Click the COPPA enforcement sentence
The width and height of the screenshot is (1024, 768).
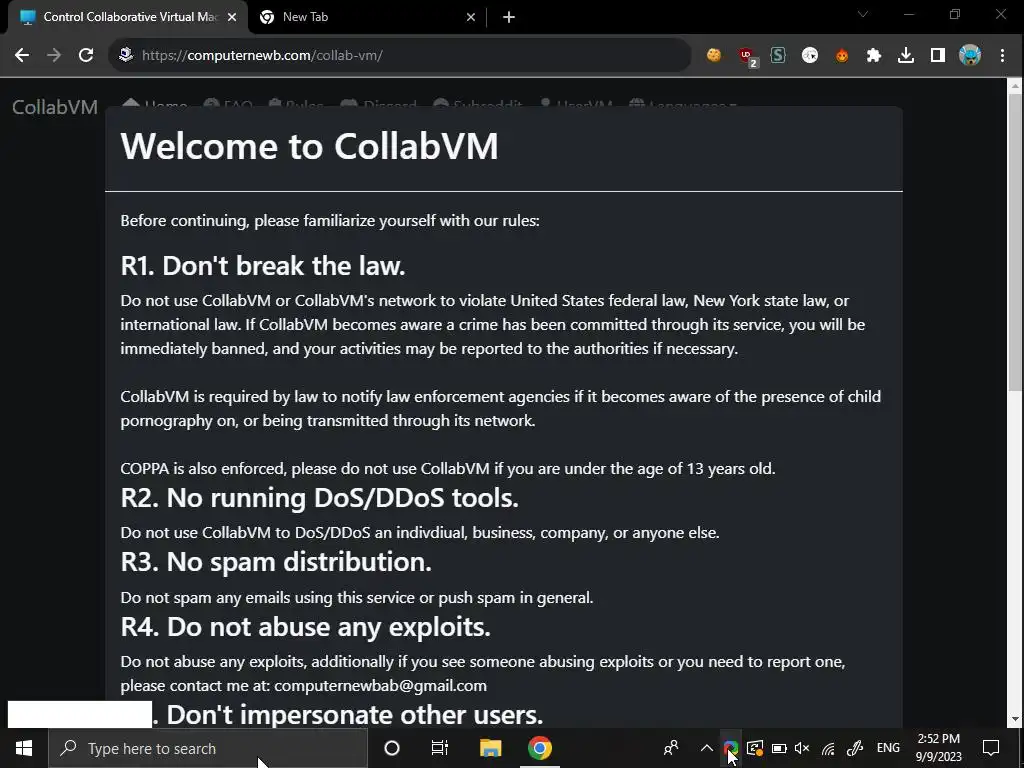(x=447, y=469)
